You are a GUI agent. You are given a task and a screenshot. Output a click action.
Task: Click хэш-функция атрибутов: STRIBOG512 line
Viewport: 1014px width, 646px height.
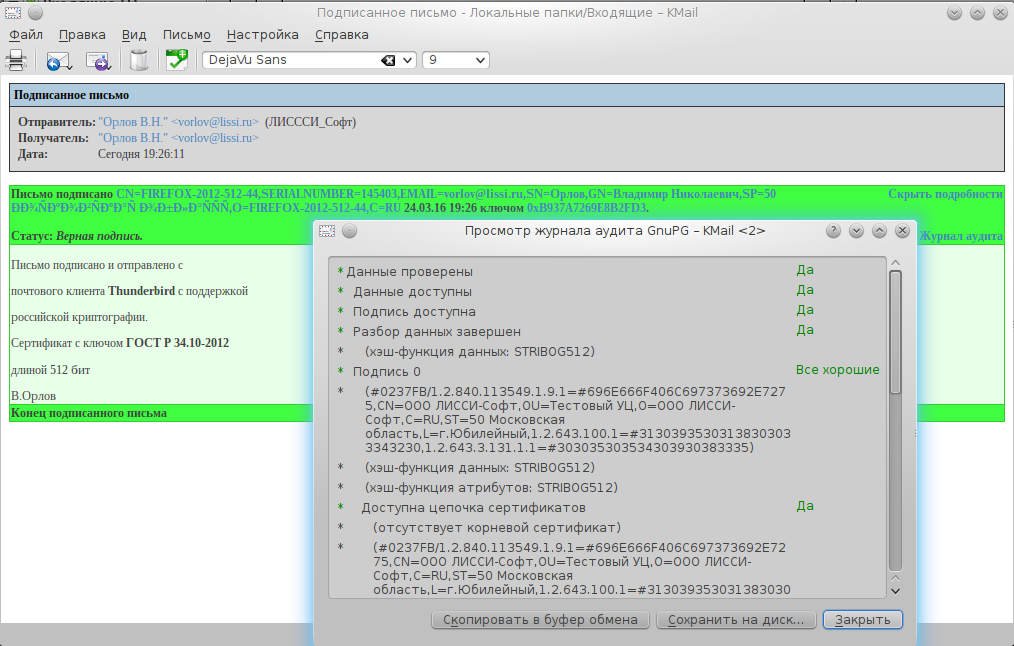[x=491, y=488]
